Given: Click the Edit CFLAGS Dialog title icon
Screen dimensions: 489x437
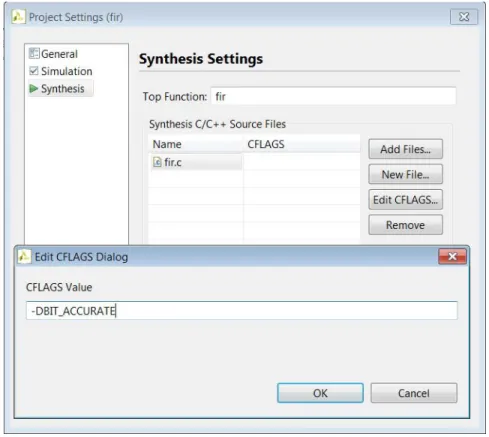Looking at the screenshot, I should click(x=24, y=257).
